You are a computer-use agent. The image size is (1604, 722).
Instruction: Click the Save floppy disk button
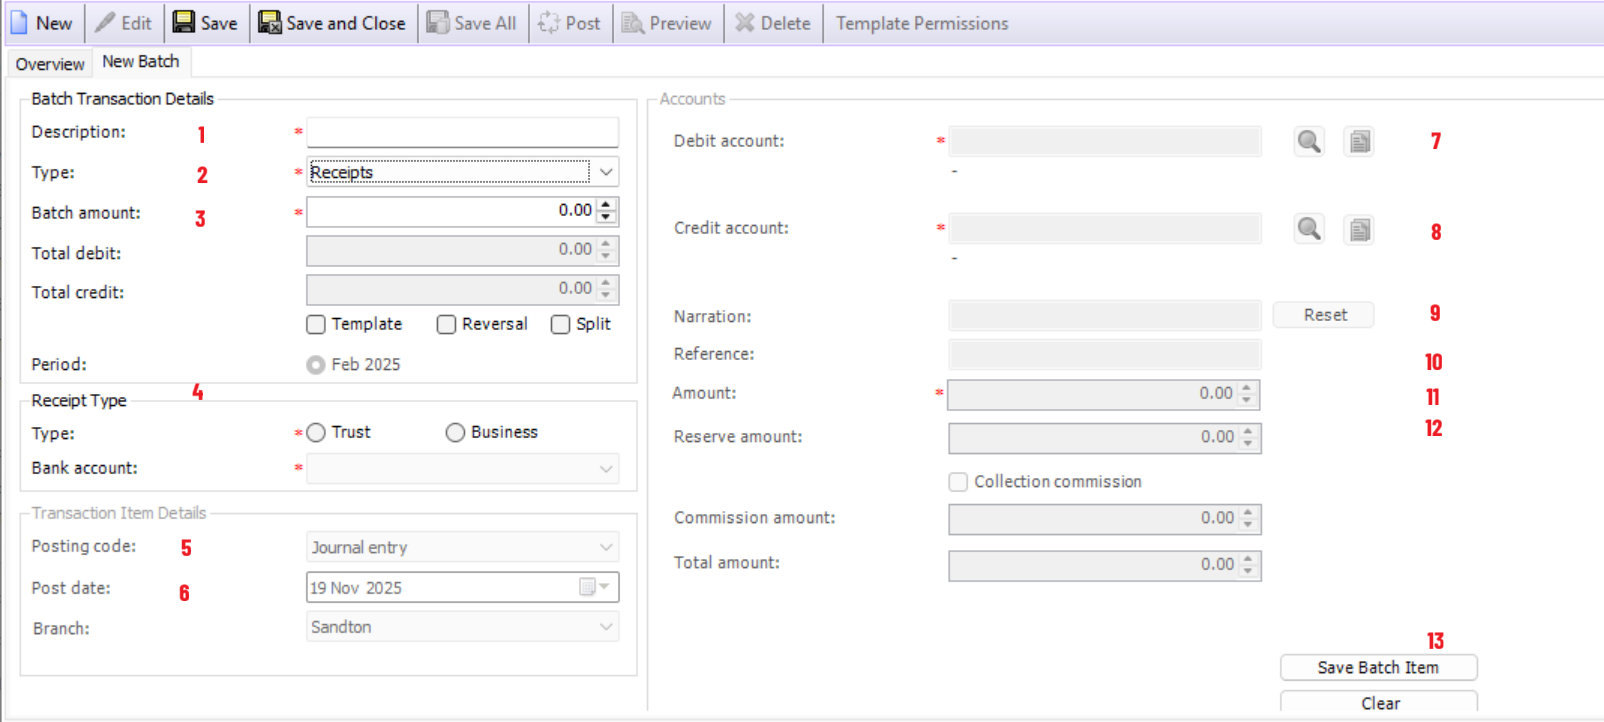(205, 23)
